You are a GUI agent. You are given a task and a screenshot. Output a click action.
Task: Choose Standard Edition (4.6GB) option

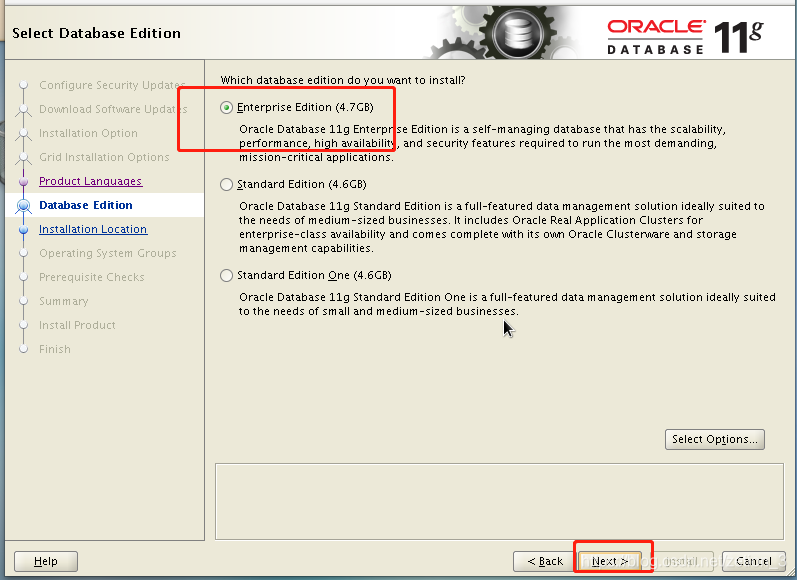click(x=227, y=184)
